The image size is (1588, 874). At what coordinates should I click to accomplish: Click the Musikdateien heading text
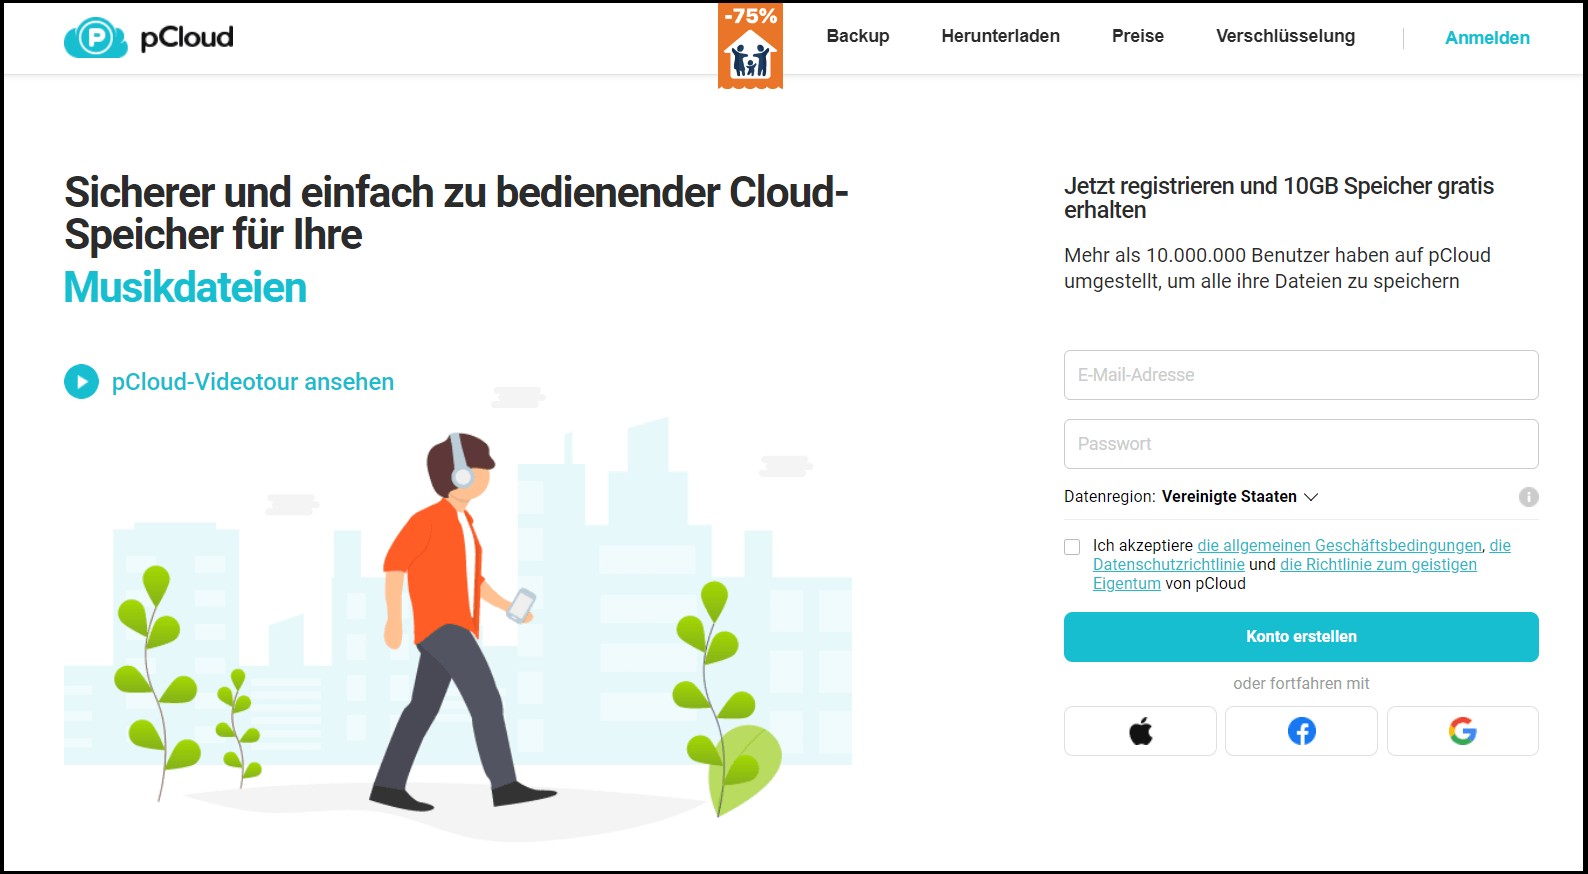pyautogui.click(x=185, y=288)
